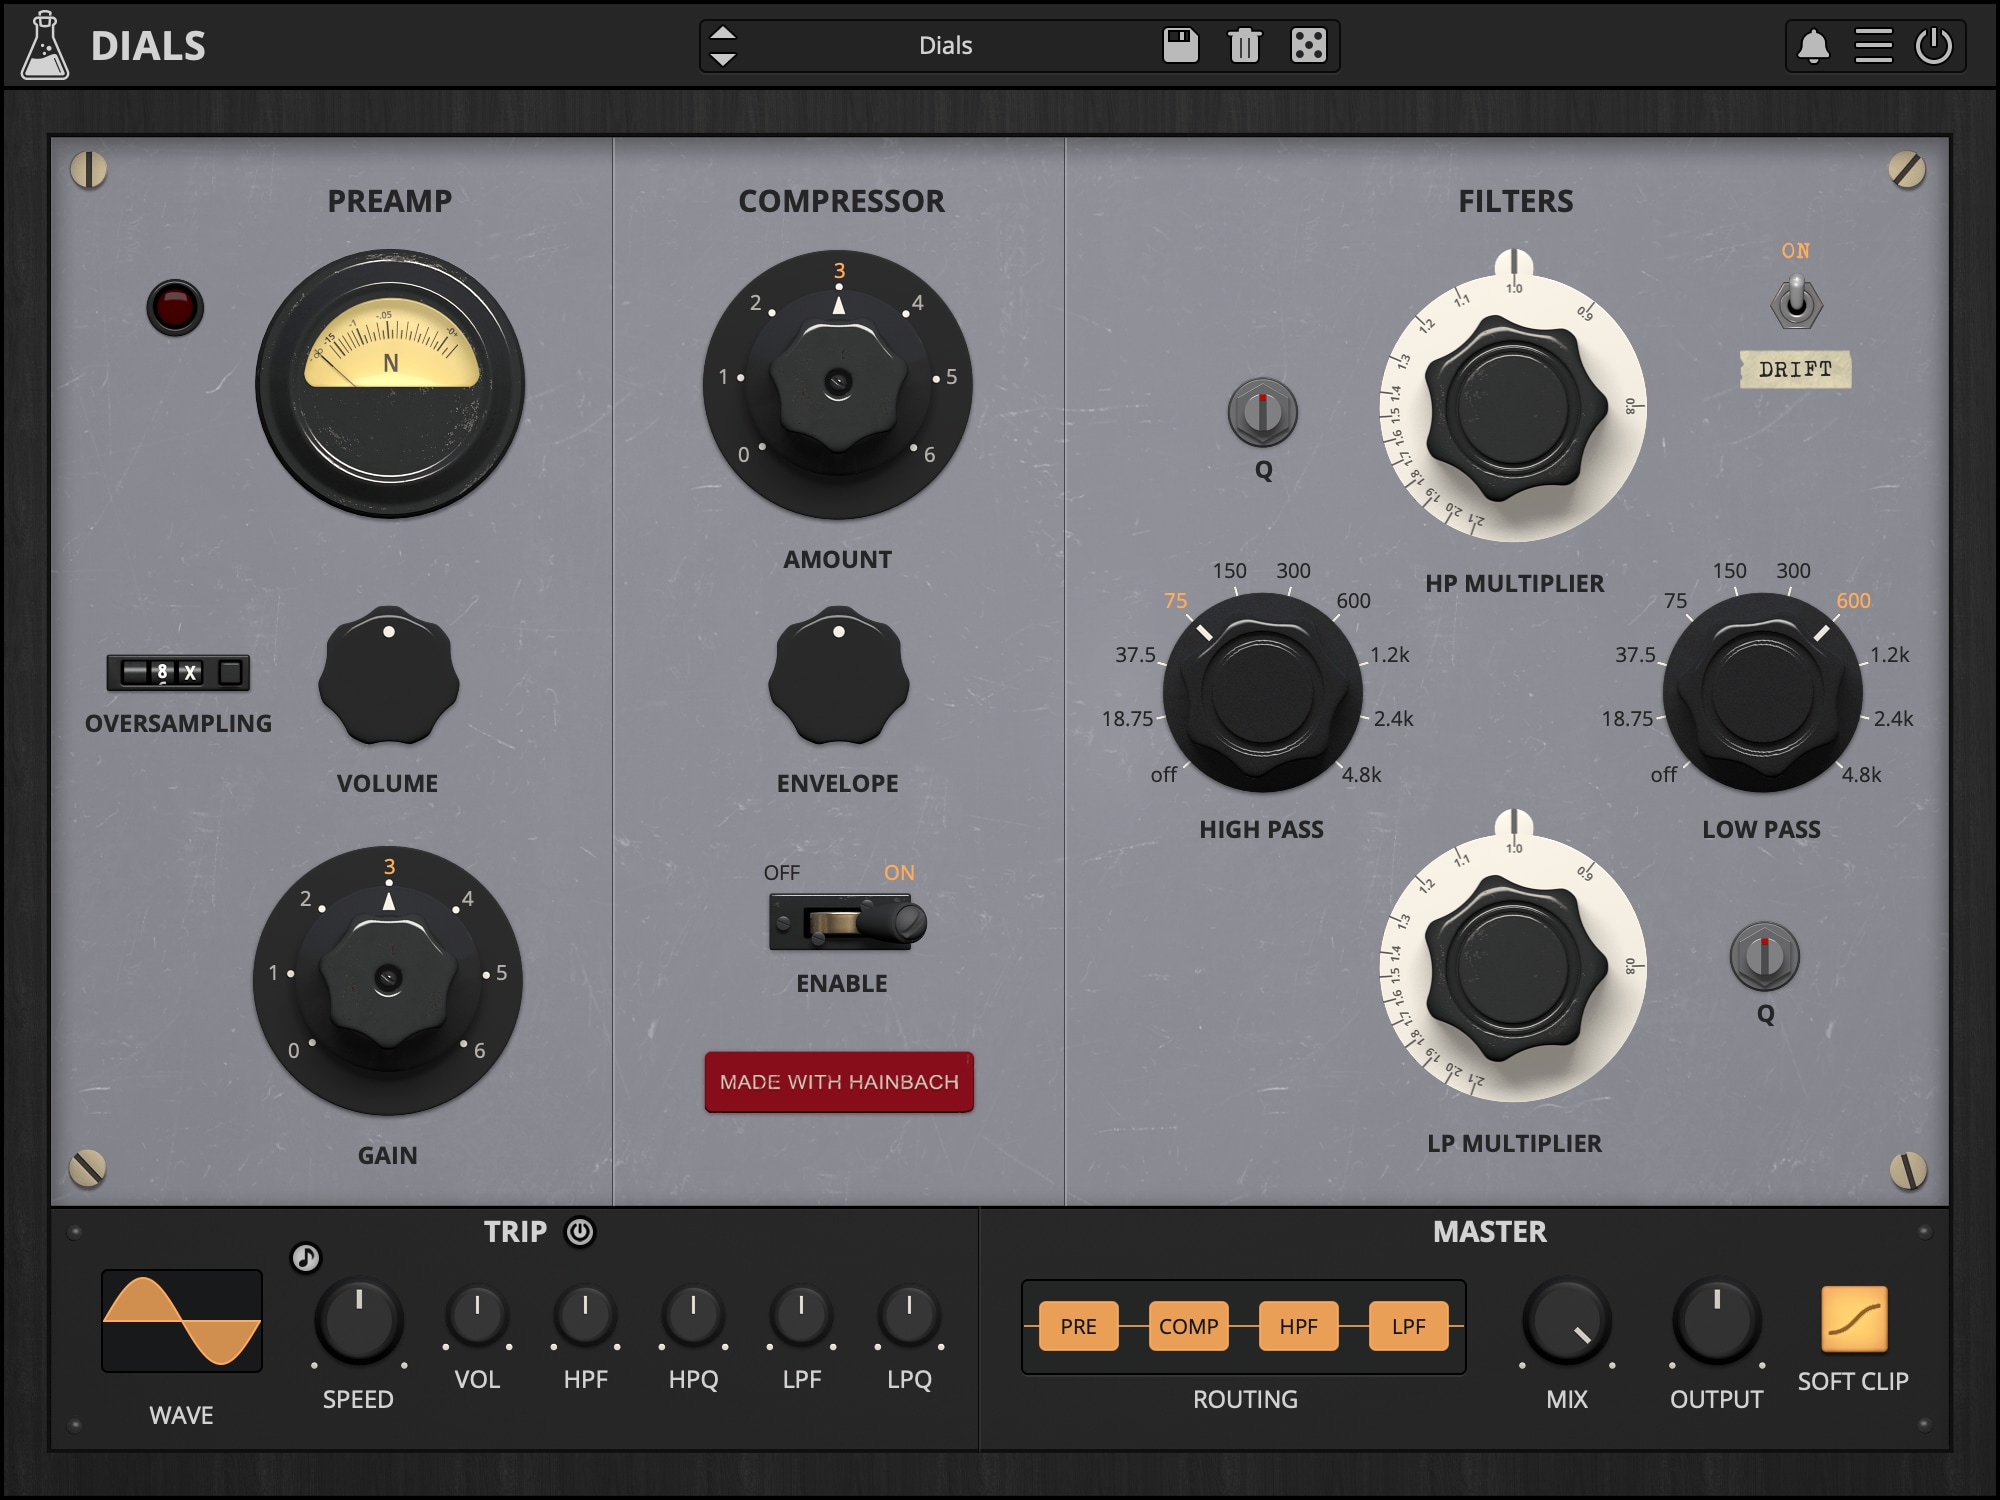Open notifications via the bell icon
The image size is (2000, 1500).
(x=1816, y=45)
